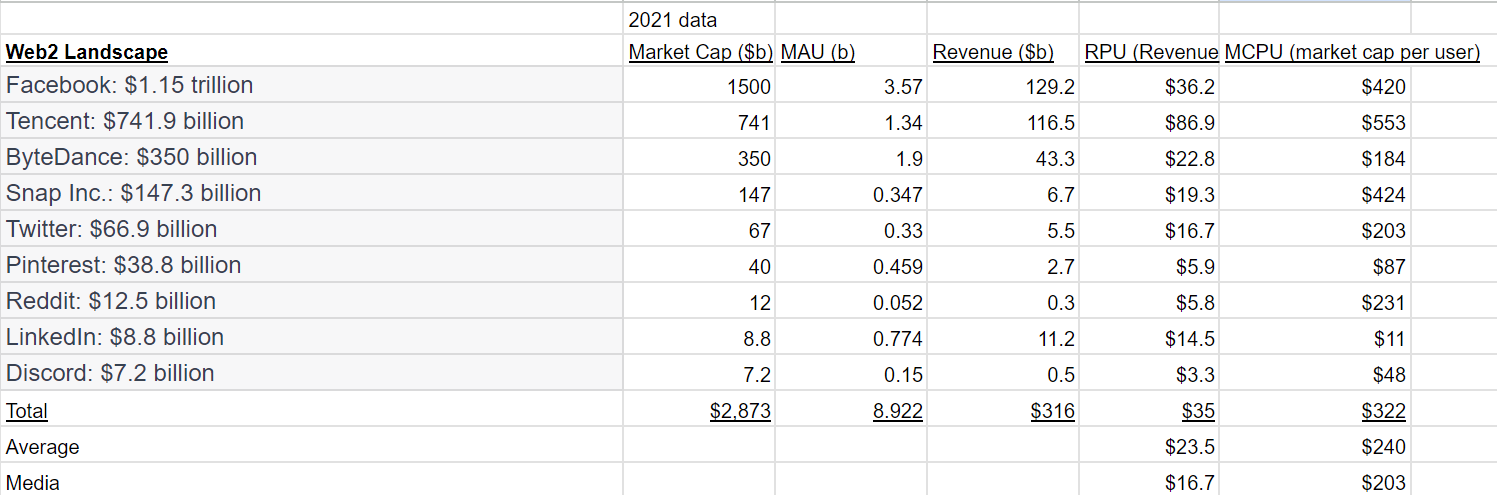Select ByteDance's RPU value $22.8
The height and width of the screenshot is (495, 1497).
coord(1190,159)
